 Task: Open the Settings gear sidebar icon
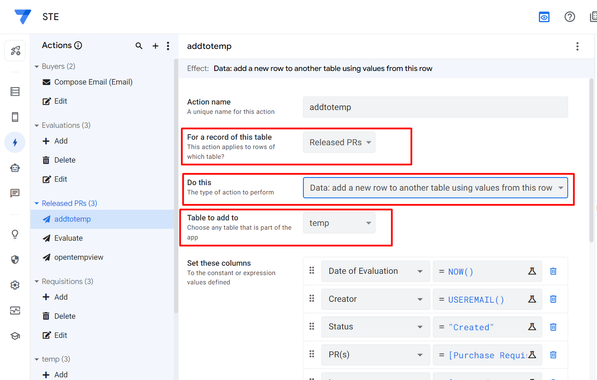(15, 285)
